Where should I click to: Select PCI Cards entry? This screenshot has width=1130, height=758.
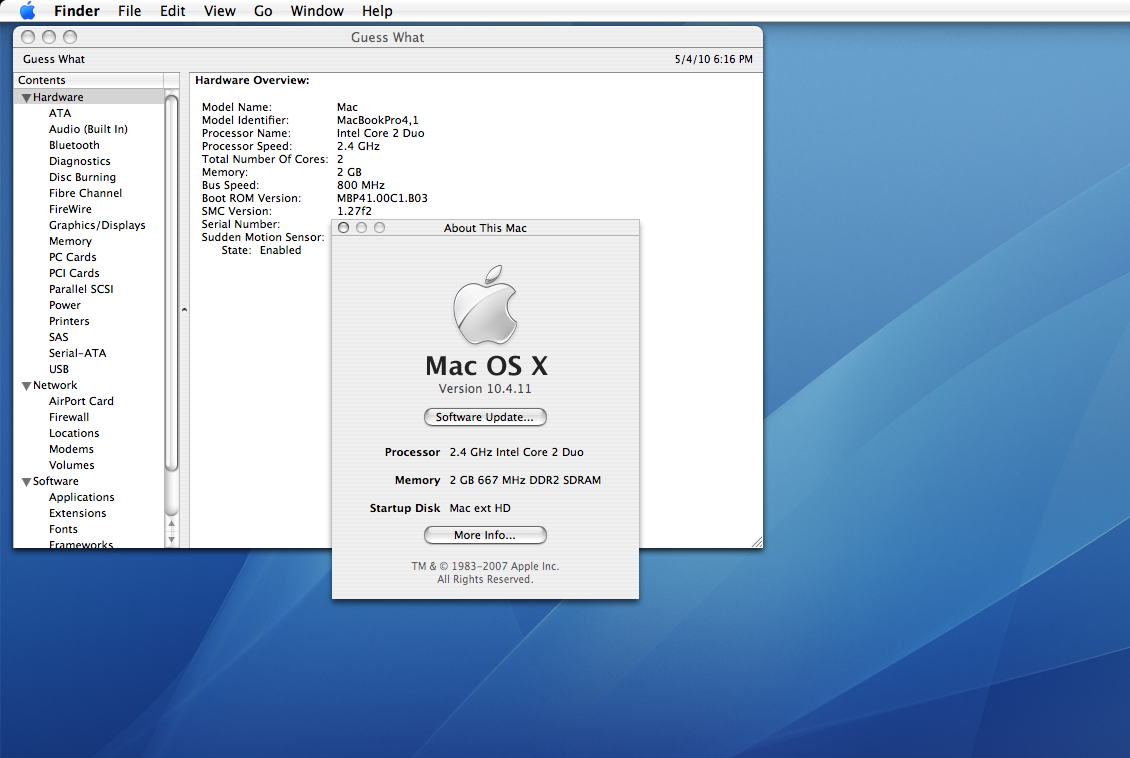click(74, 273)
